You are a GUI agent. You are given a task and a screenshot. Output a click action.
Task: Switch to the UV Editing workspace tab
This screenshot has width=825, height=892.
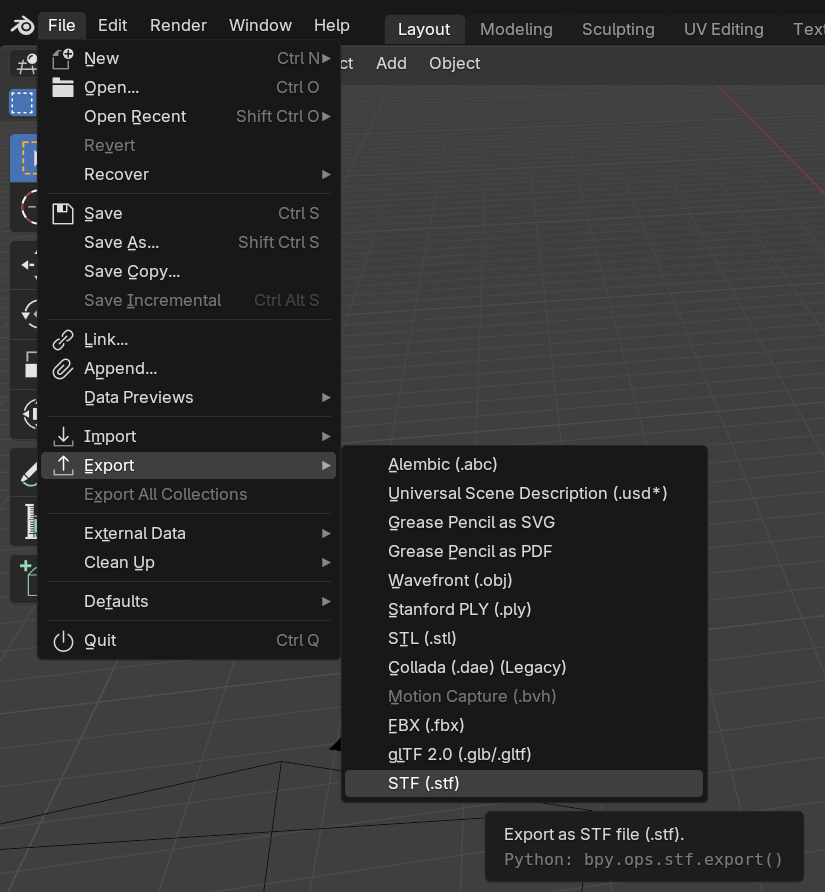pos(724,30)
